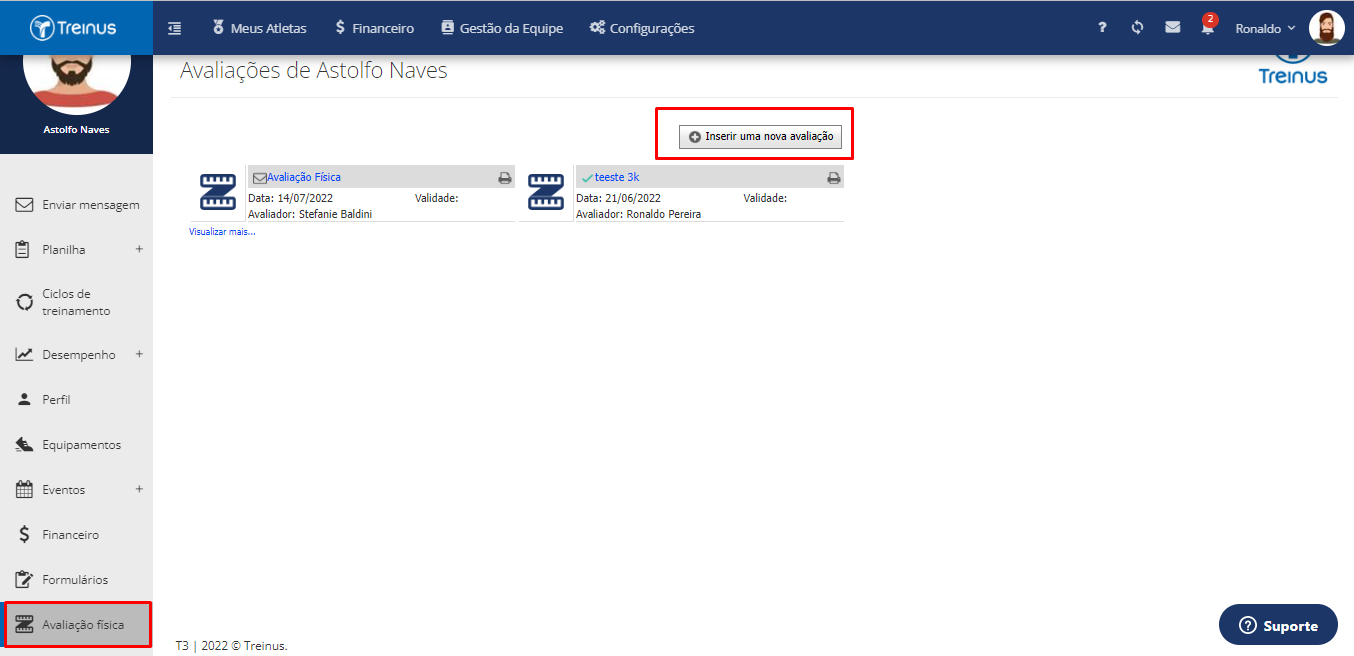Print the teeste 3k evaluation
Screen dimensions: 1354x656
point(834,178)
